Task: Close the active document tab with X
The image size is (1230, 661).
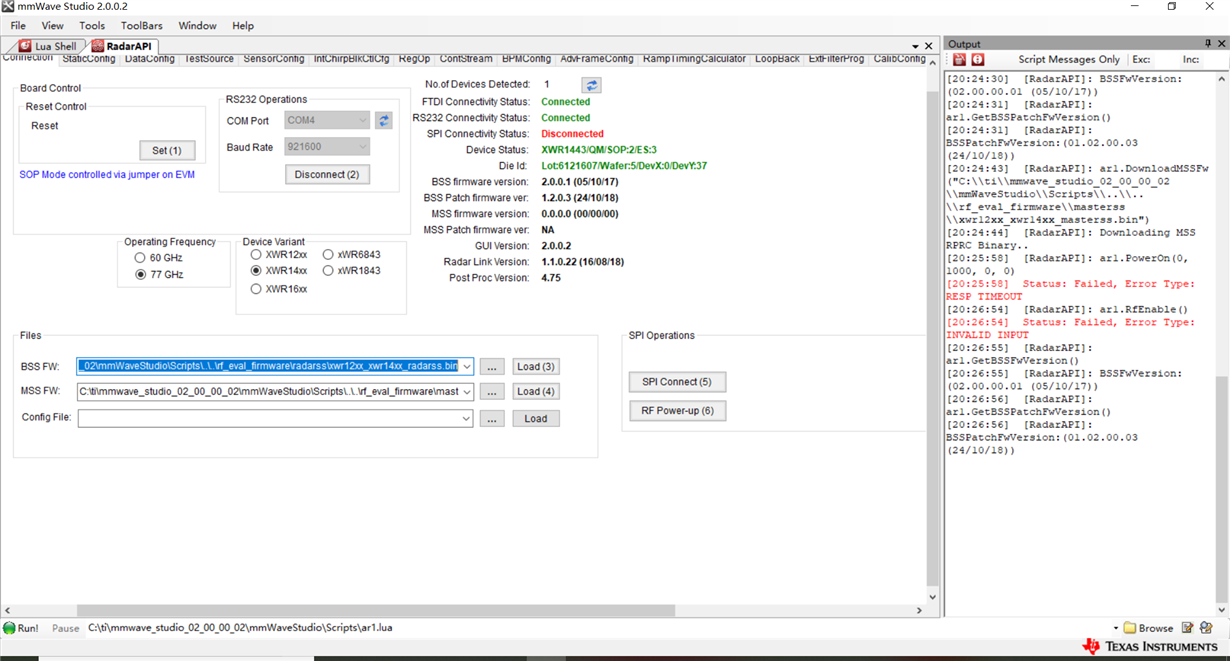Action: pos(928,46)
